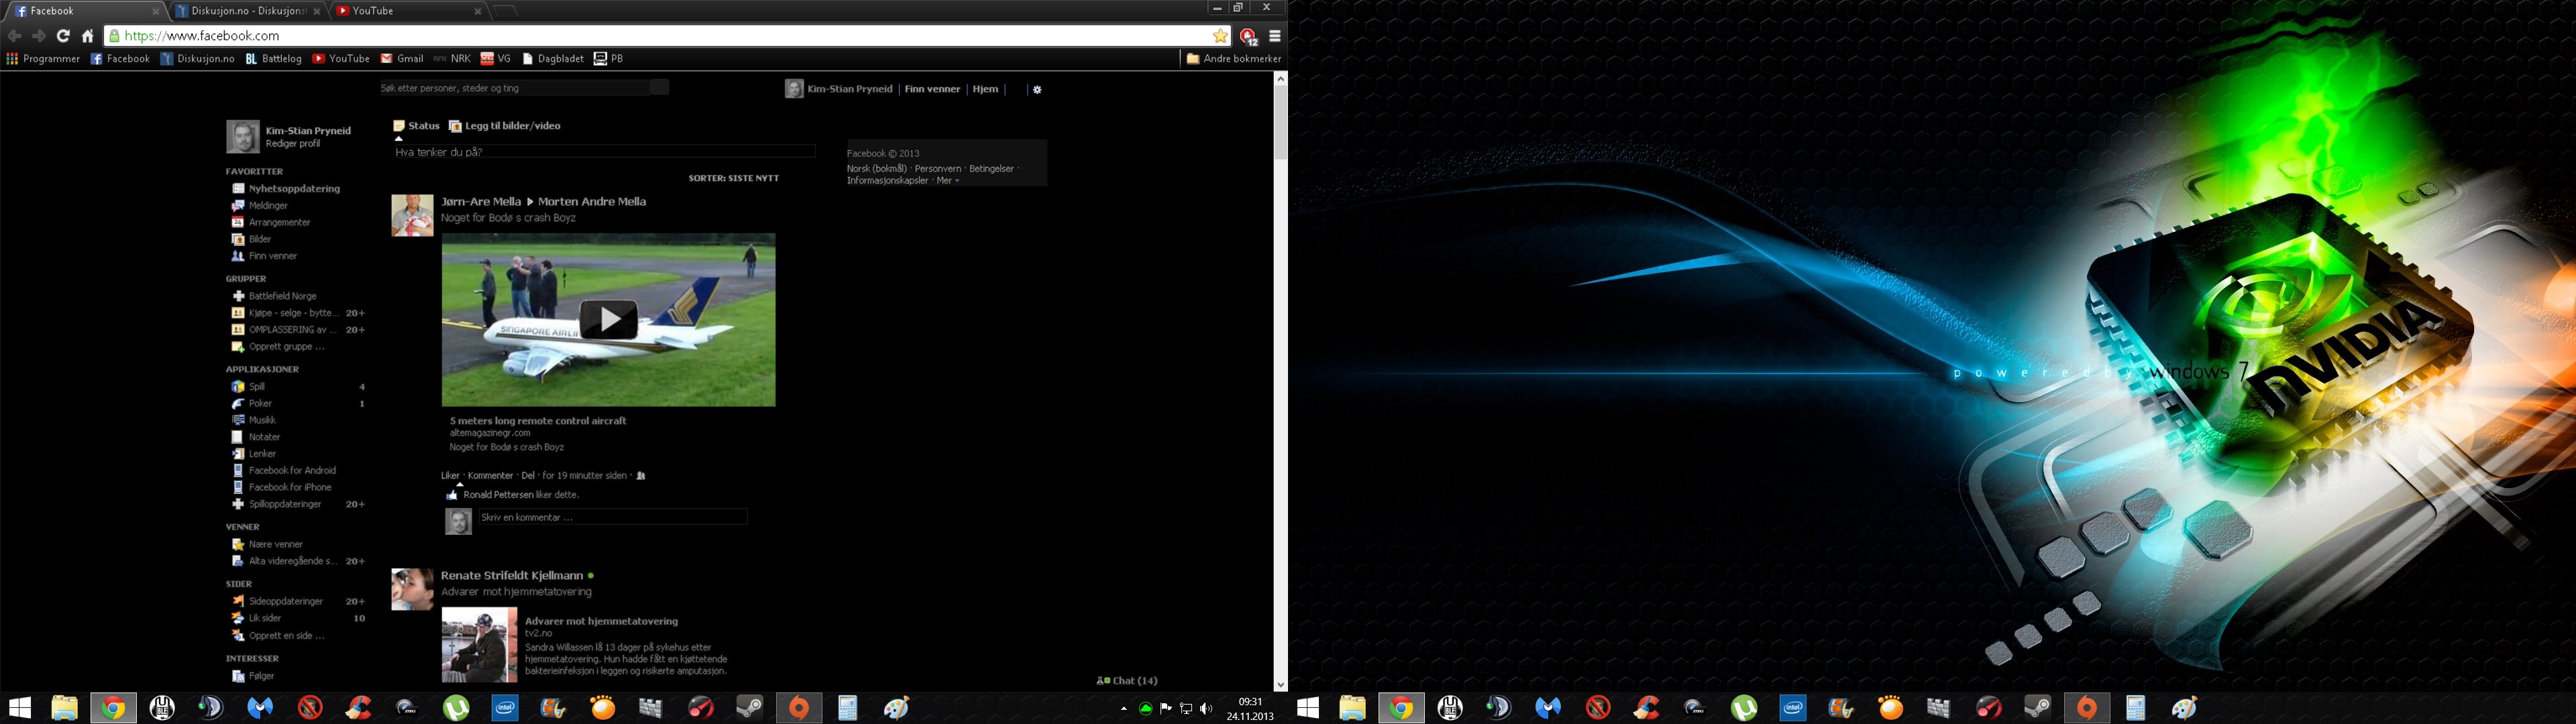Image resolution: width=2576 pixels, height=724 pixels.
Task: Click Hjem in Facebook top bar
Action: pyautogui.click(x=985, y=89)
